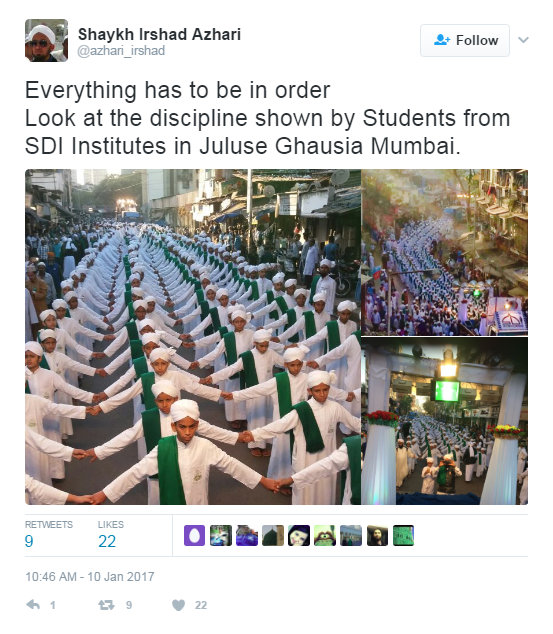
Task: Open the large photo of students holding hands
Action: [192, 337]
